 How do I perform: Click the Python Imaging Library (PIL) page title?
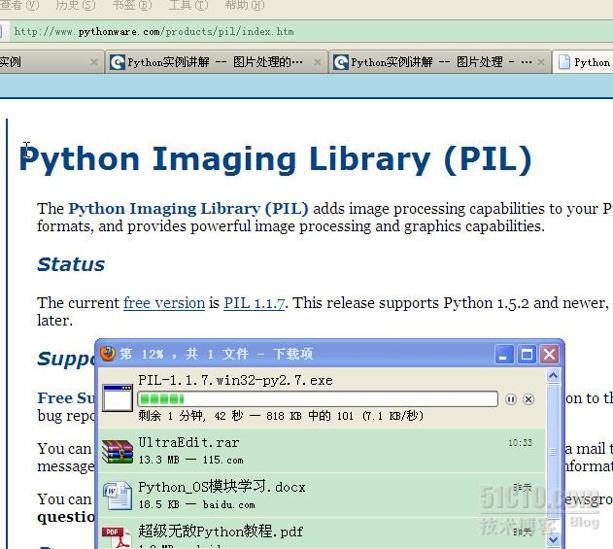[x=275, y=159]
